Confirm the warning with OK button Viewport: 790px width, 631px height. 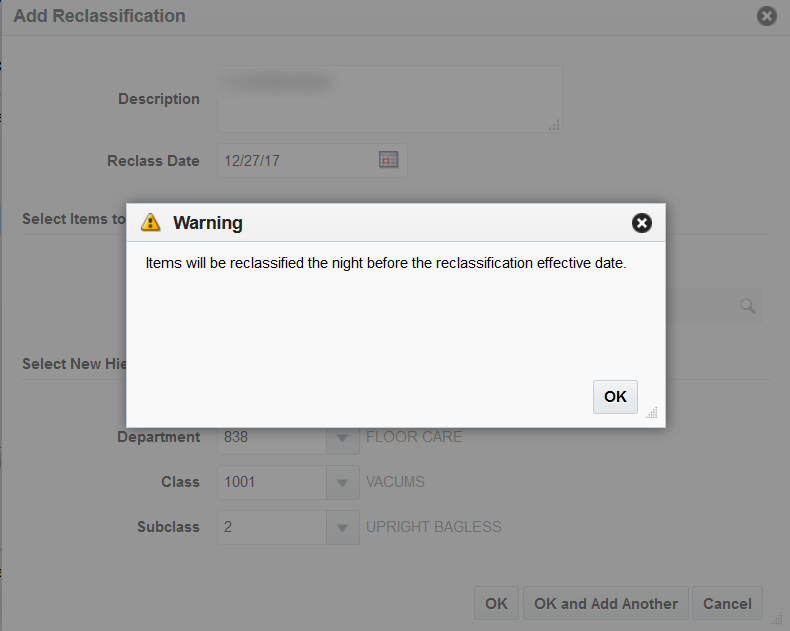(615, 397)
